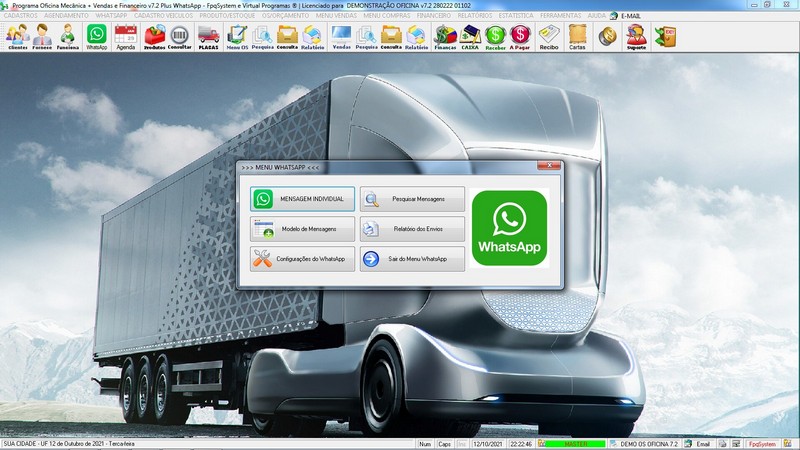The height and width of the screenshot is (450, 800).
Task: Open the OS/ORÇAMENTO menu
Action: 285,16
